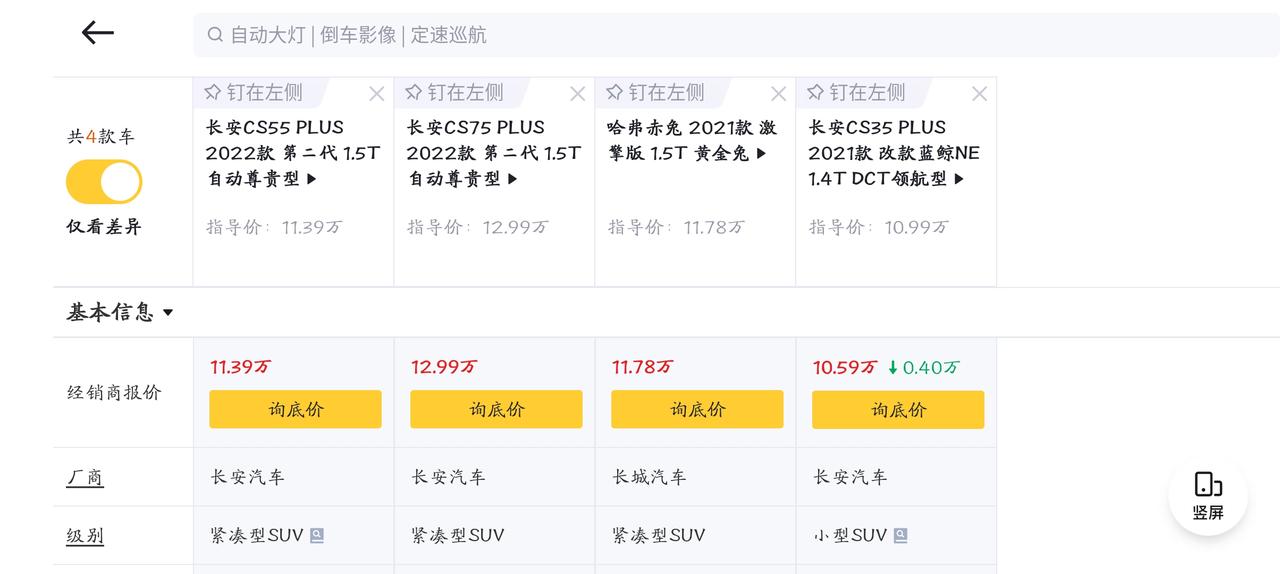Open model selector for 哈弗赤兔 2021款
Image resolution: width=1280 pixels, height=574 pixels.
click(692, 141)
